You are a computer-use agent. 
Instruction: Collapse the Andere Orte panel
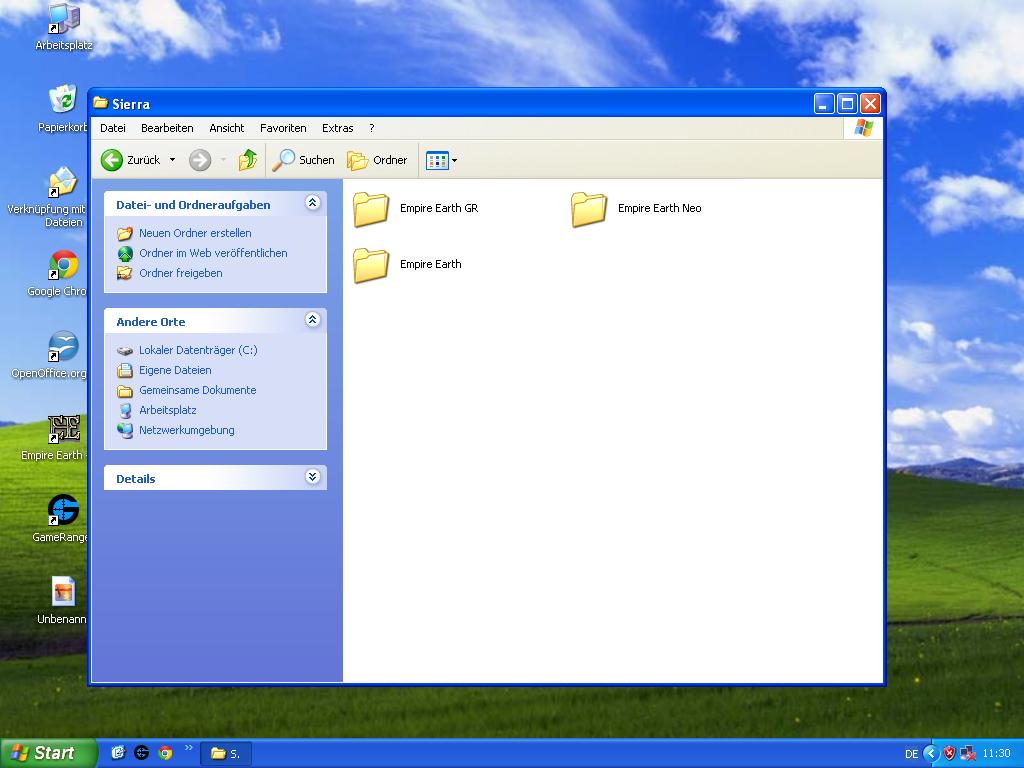(312, 320)
